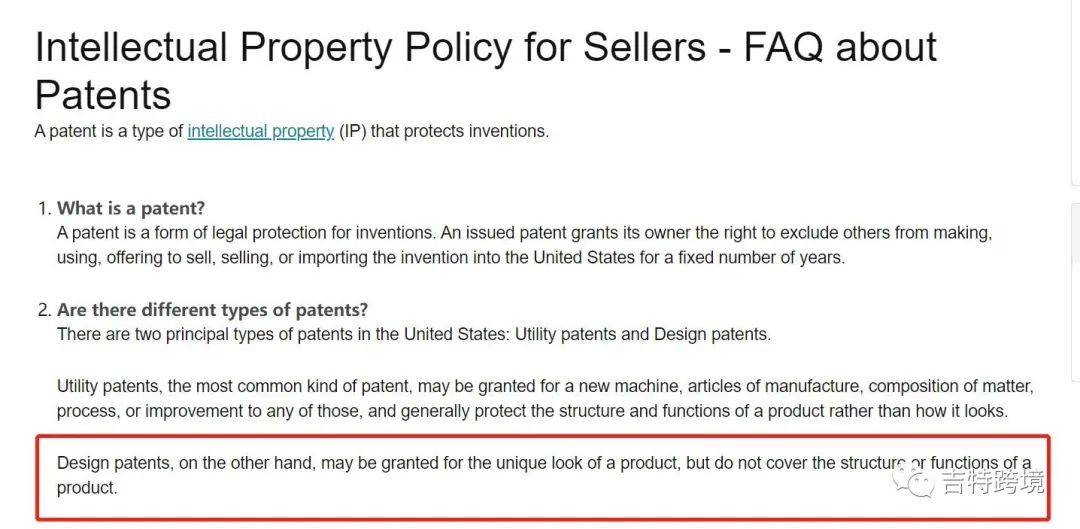The width and height of the screenshot is (1080, 529).
Task: Click the word 'product.' ending the red box
Action: click(x=87, y=489)
